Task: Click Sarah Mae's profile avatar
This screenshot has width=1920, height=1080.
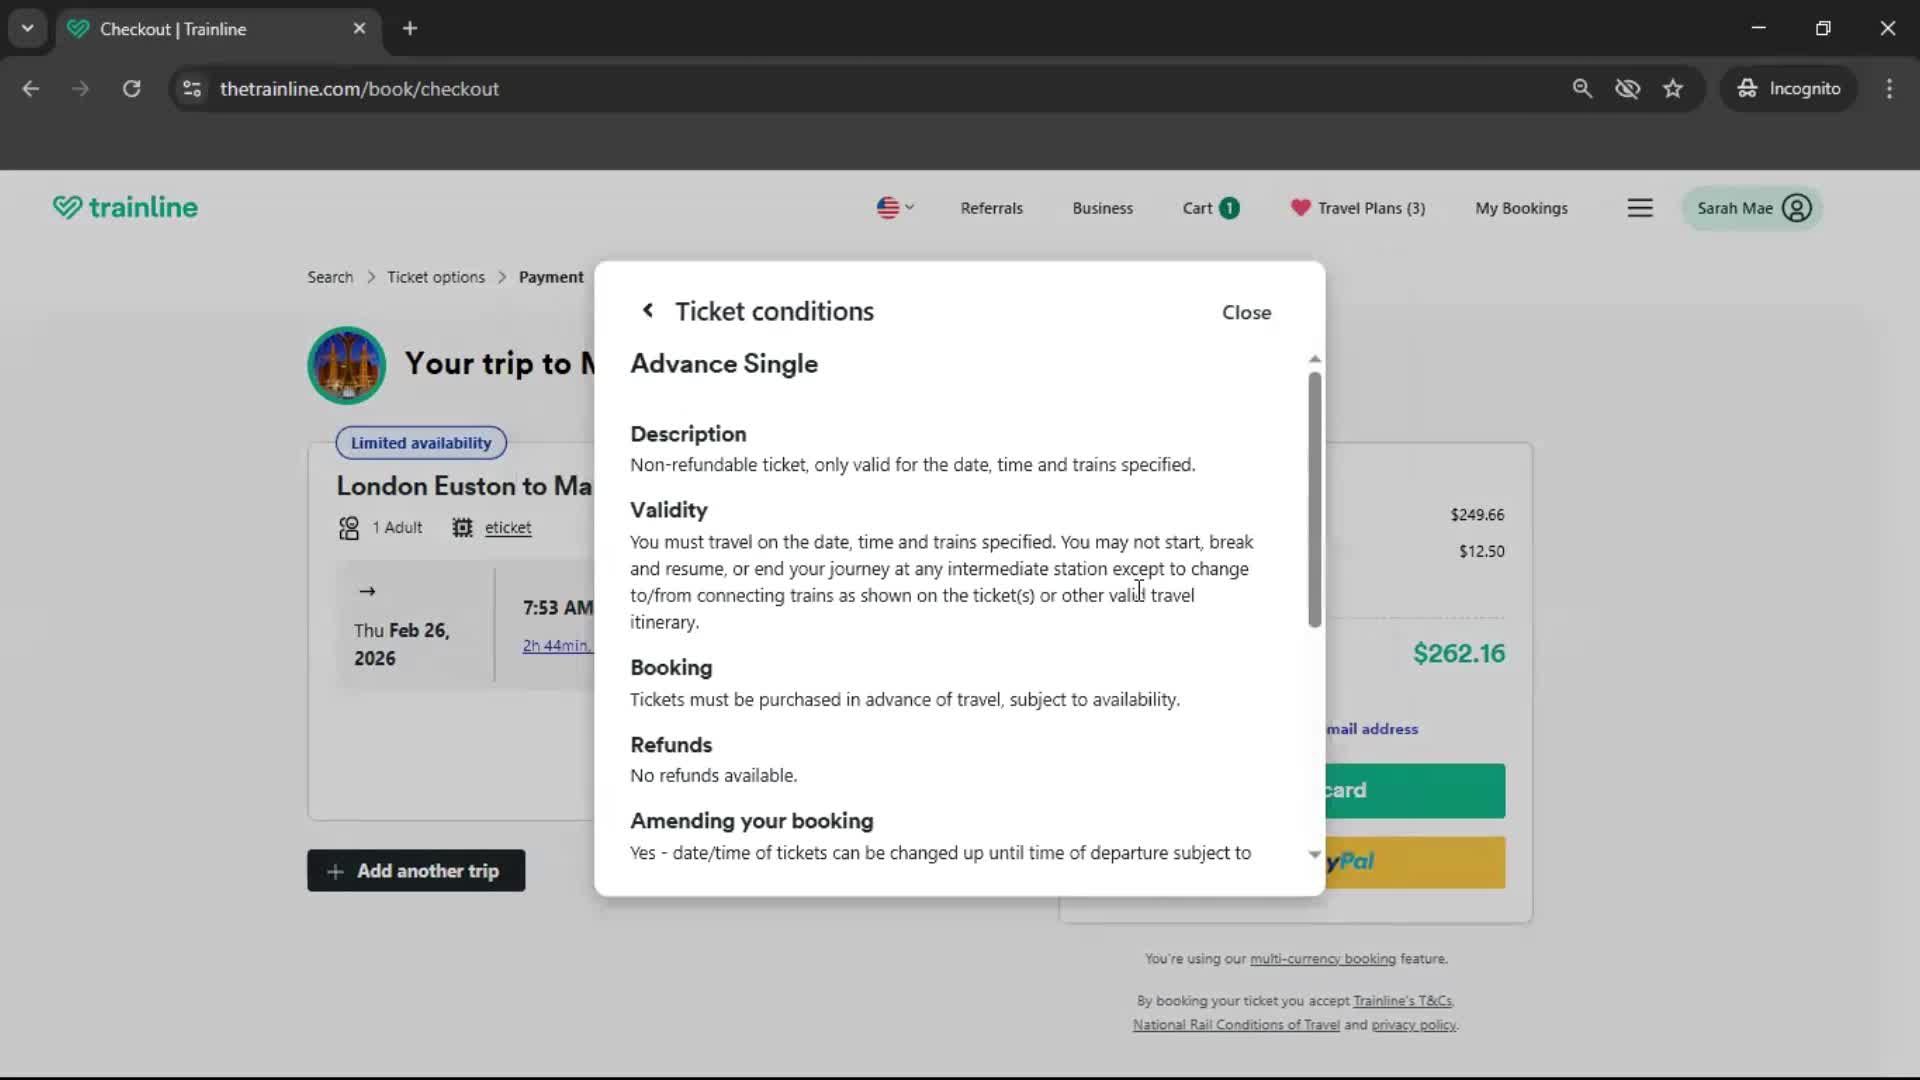Action: (1798, 208)
